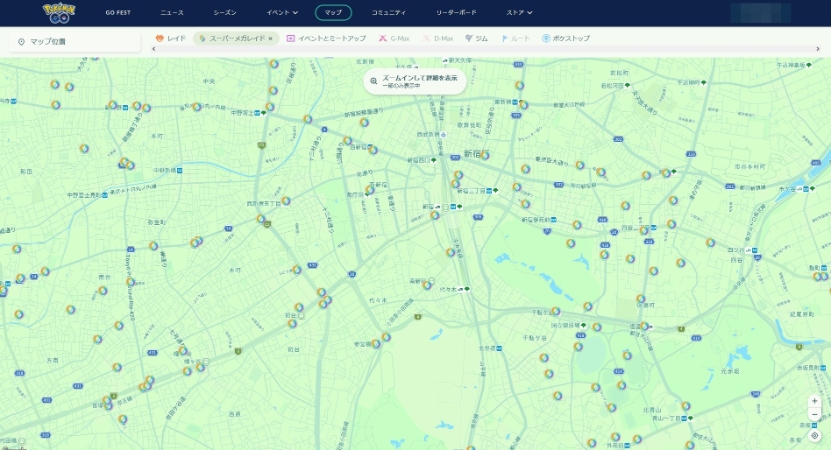This screenshot has height=450, width=831.
Task: Expand the イベント navigation dropdown
Action: [282, 12]
